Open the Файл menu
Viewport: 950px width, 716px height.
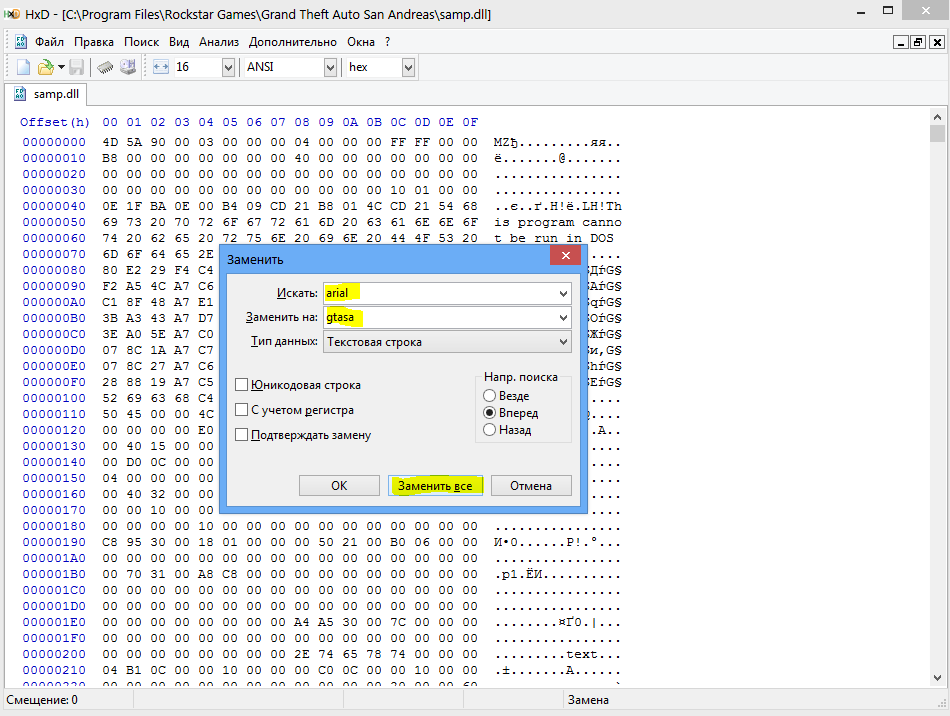tap(49, 42)
